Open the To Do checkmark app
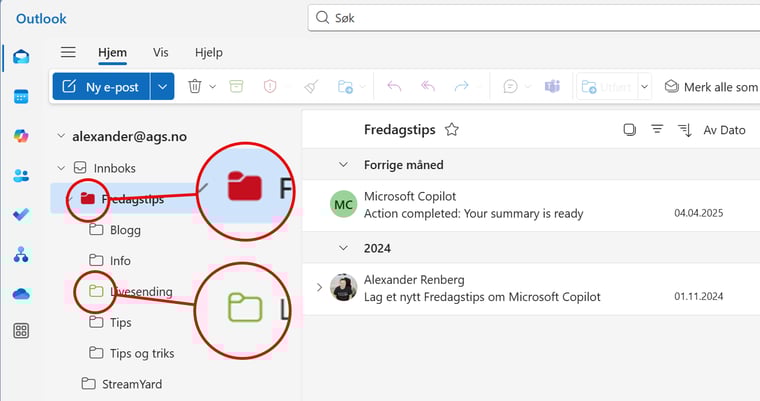Viewport: 760px width, 401px height. [21, 214]
